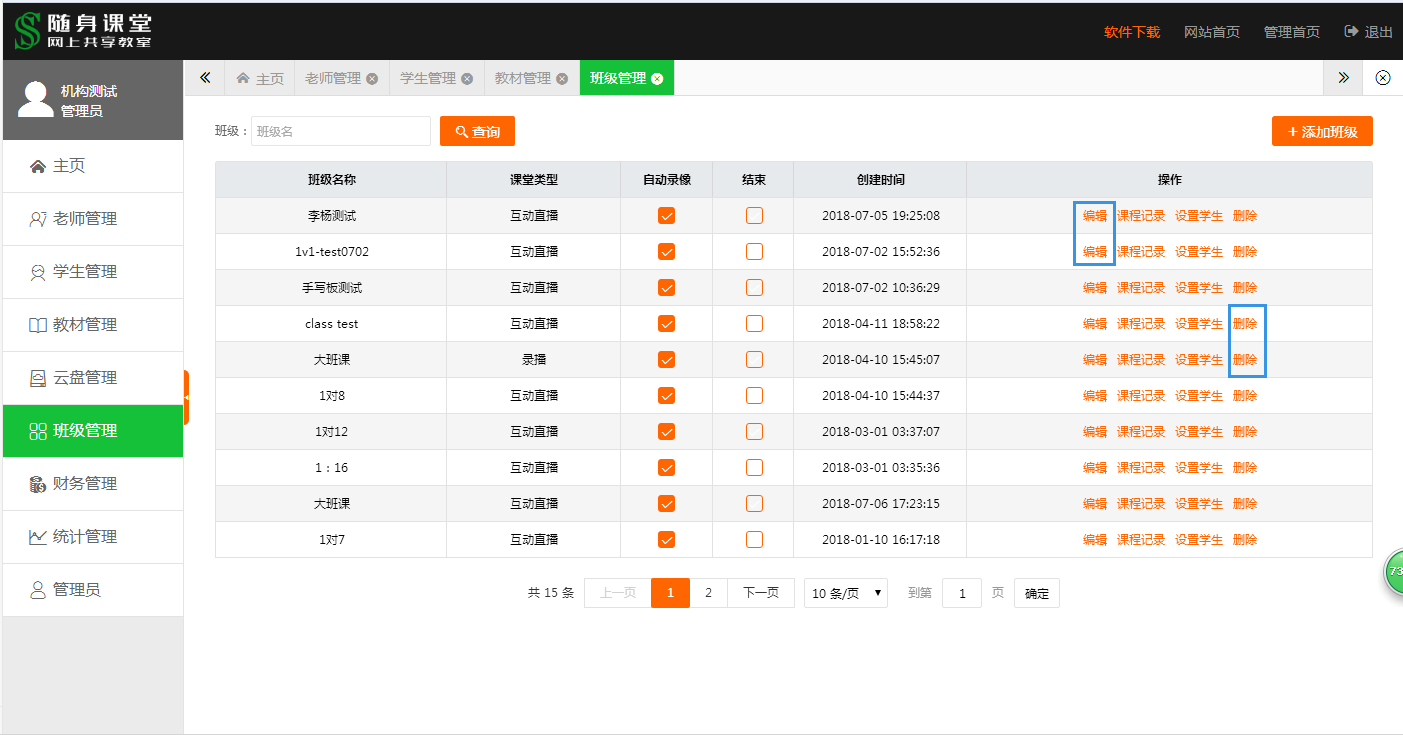Click the 云盘管理 cloud disk icon
This screenshot has width=1403, height=735.
[x=38, y=378]
